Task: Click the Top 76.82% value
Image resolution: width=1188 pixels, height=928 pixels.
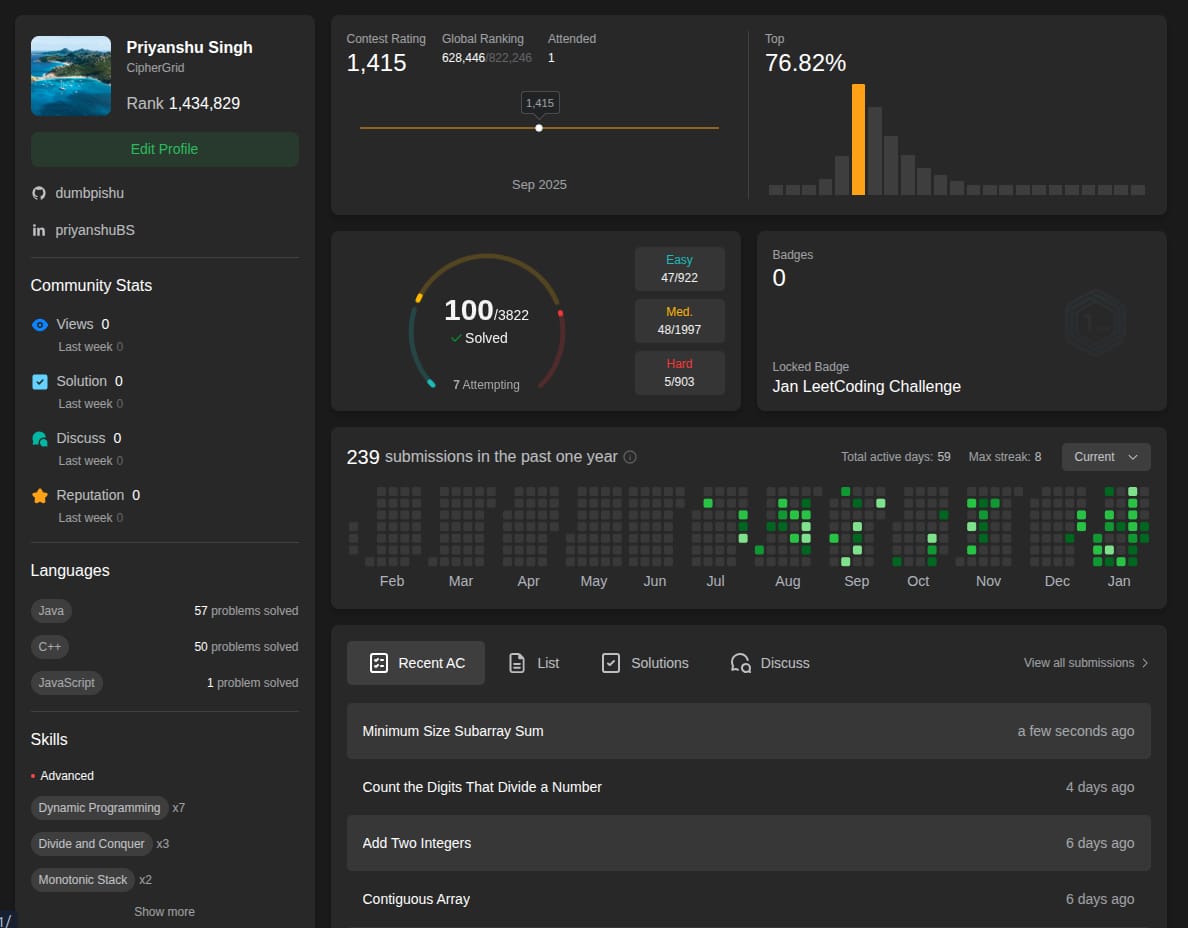Action: [x=805, y=63]
